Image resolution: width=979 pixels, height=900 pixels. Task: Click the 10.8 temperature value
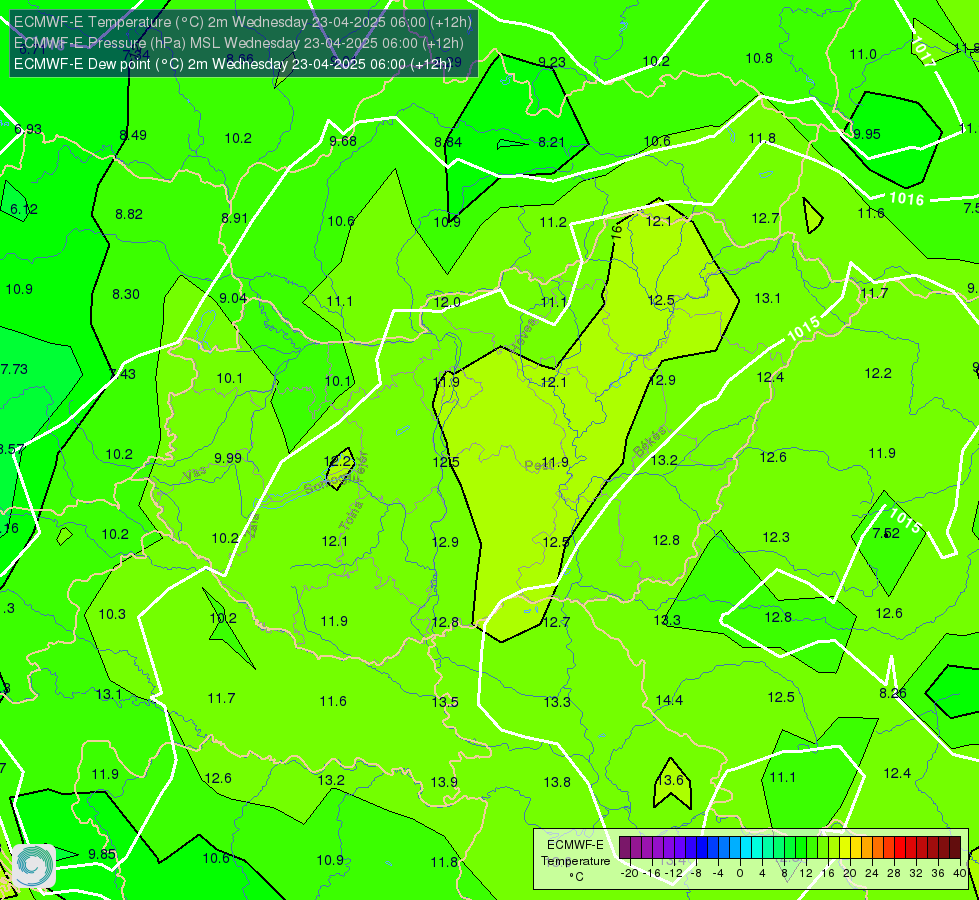pos(759,58)
